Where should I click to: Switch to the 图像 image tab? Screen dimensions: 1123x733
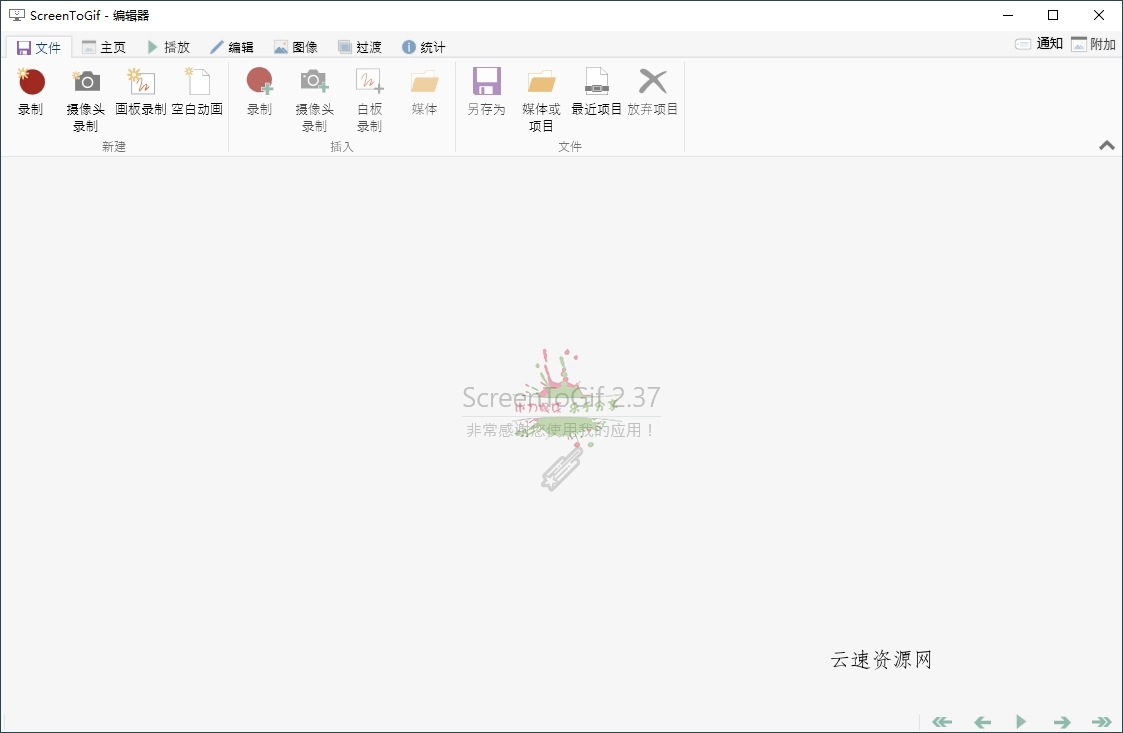click(296, 46)
